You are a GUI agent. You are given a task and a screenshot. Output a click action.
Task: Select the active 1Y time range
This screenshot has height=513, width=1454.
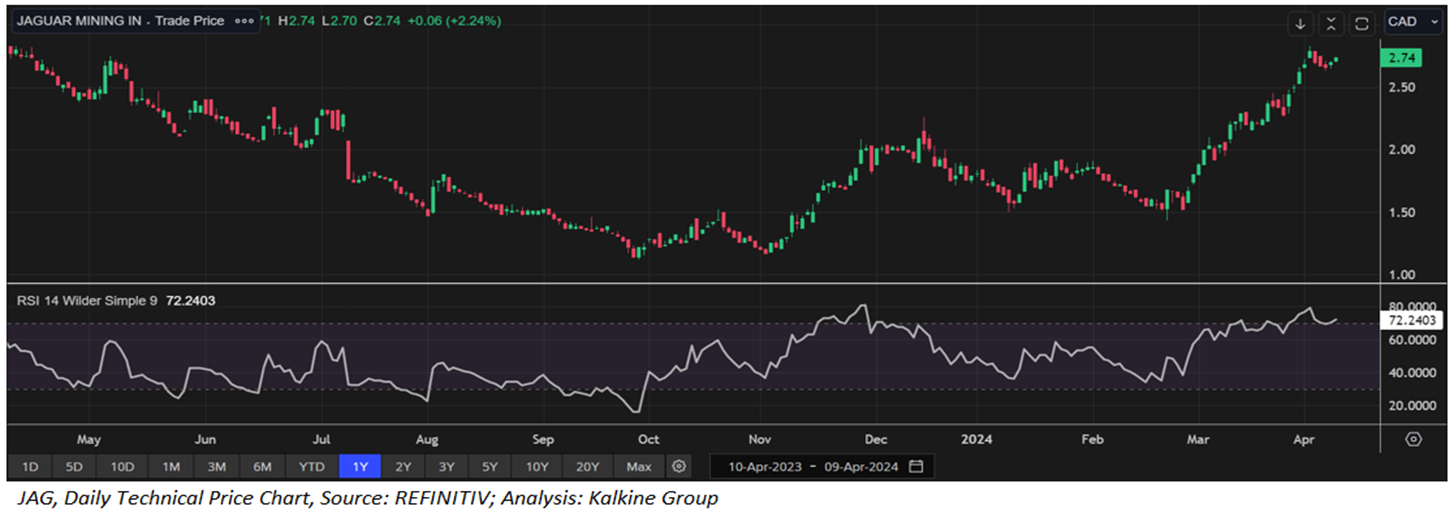point(359,466)
